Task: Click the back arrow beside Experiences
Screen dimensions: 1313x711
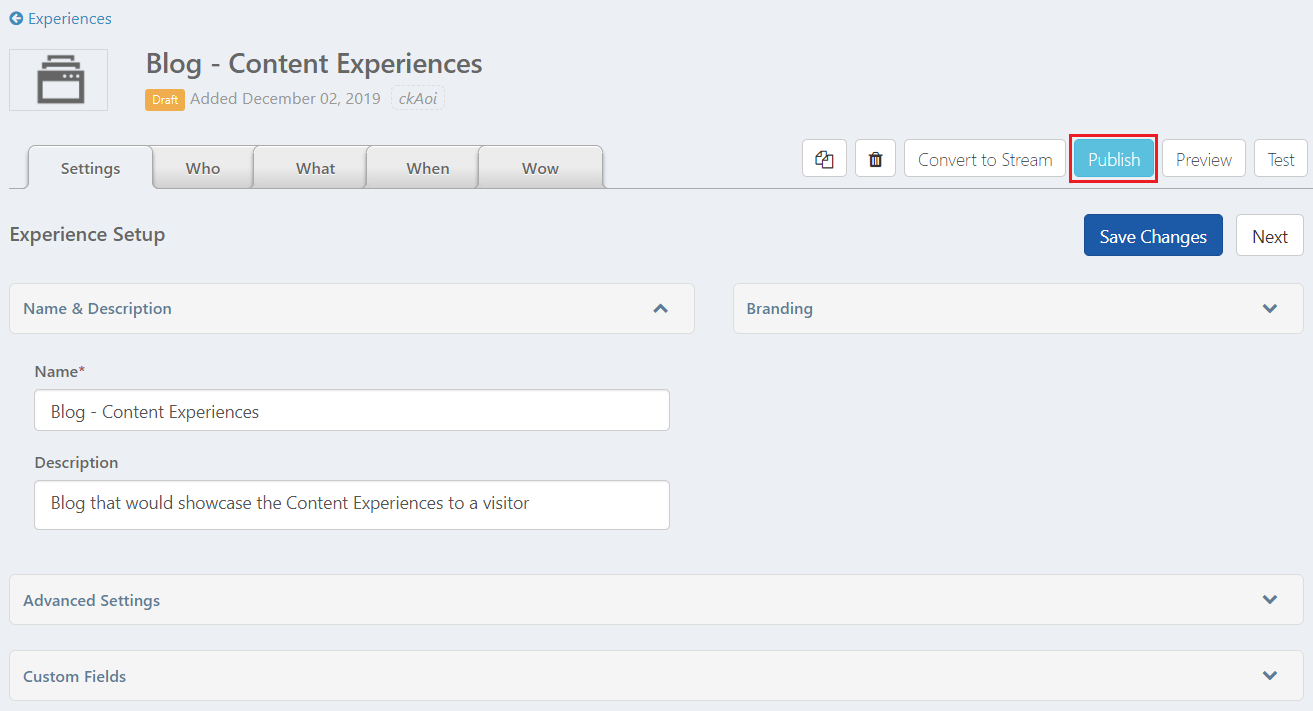Action: pyautogui.click(x=16, y=18)
